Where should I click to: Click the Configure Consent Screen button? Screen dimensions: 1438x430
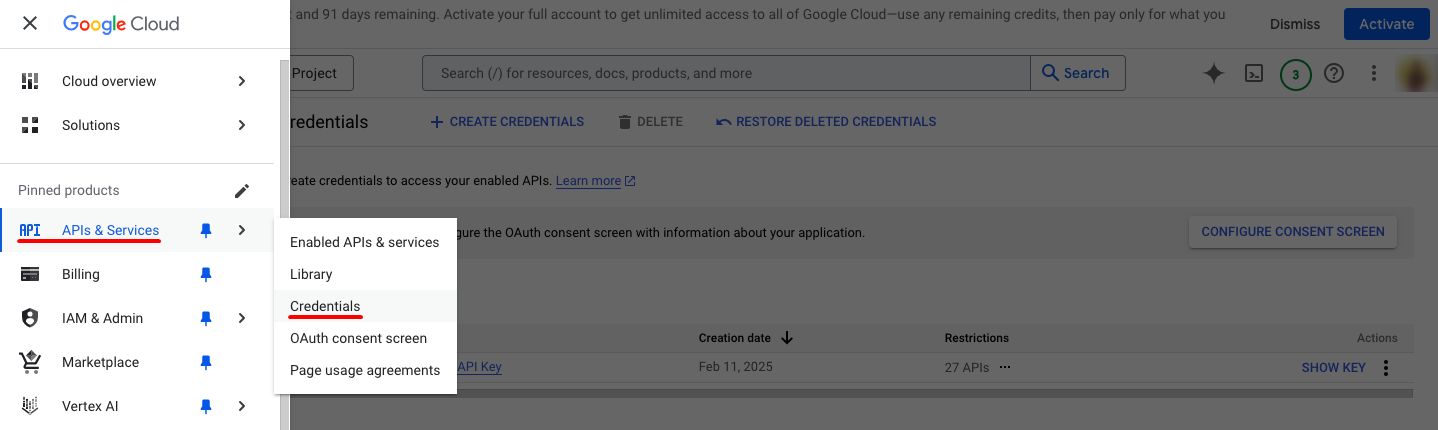click(1293, 231)
